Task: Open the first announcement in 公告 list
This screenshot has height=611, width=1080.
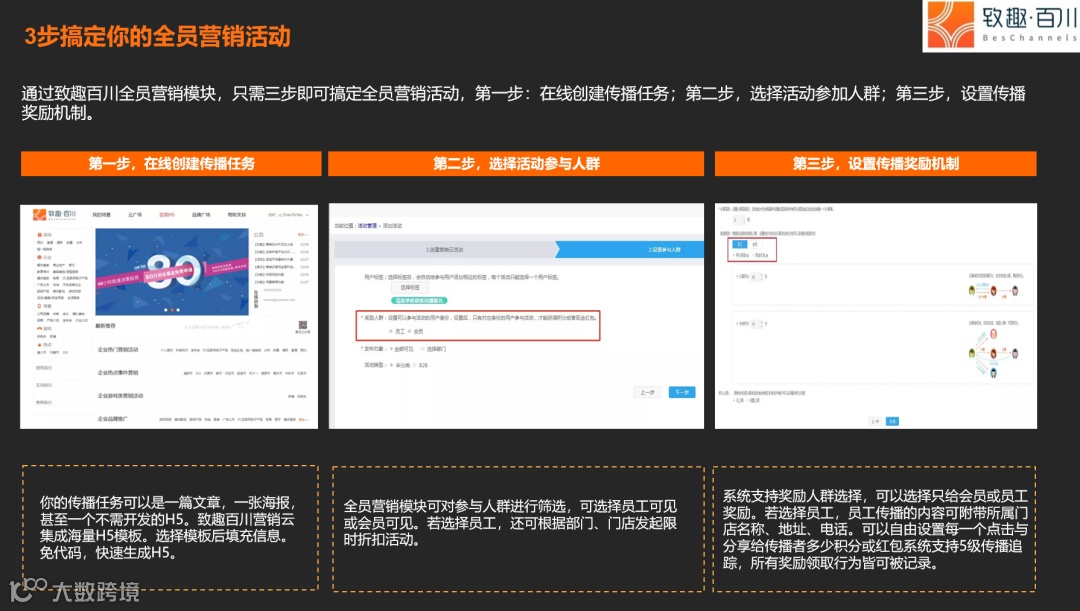Action: 282,244
